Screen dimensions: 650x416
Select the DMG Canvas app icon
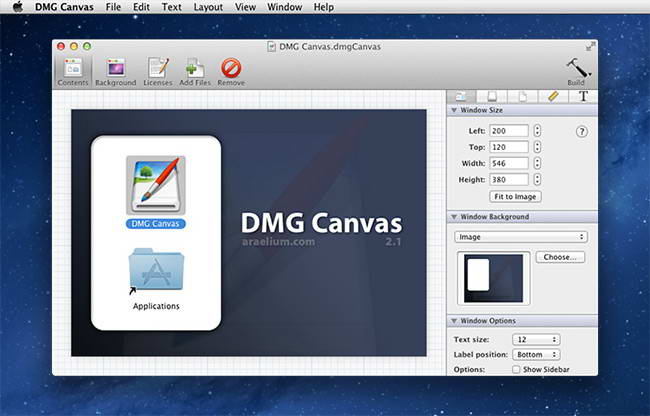tap(155, 186)
